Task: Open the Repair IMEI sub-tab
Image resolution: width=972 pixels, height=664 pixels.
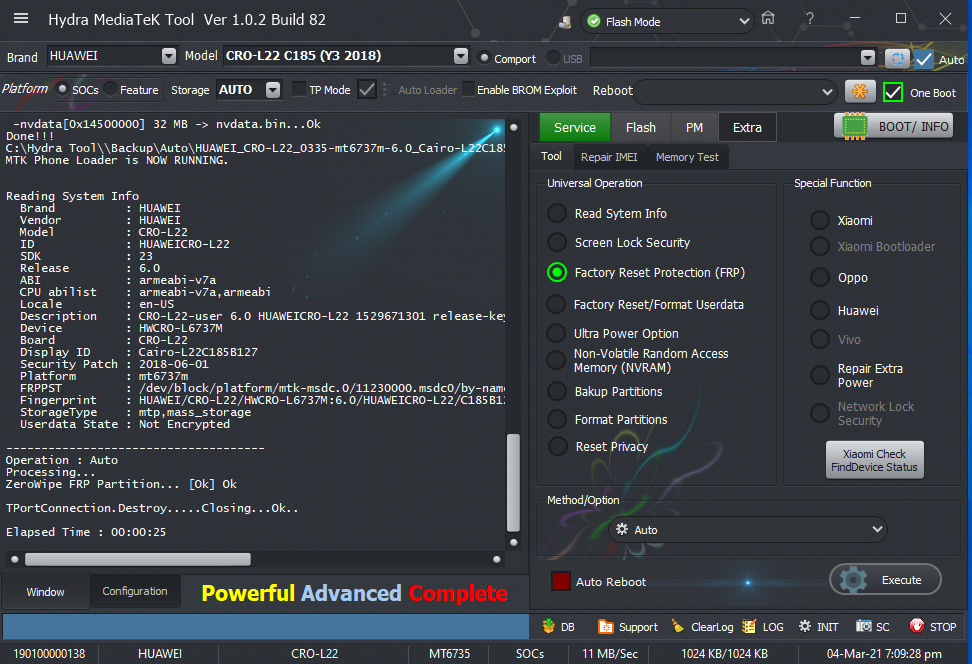Action: [609, 157]
